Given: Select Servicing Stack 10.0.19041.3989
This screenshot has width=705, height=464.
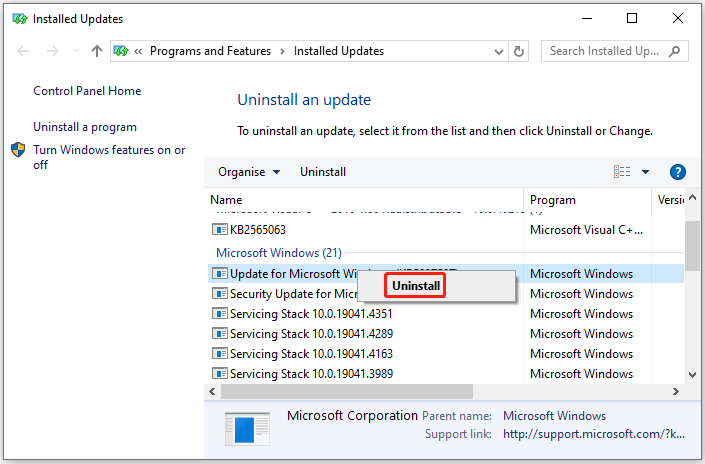Looking at the screenshot, I should click(446, 374).
